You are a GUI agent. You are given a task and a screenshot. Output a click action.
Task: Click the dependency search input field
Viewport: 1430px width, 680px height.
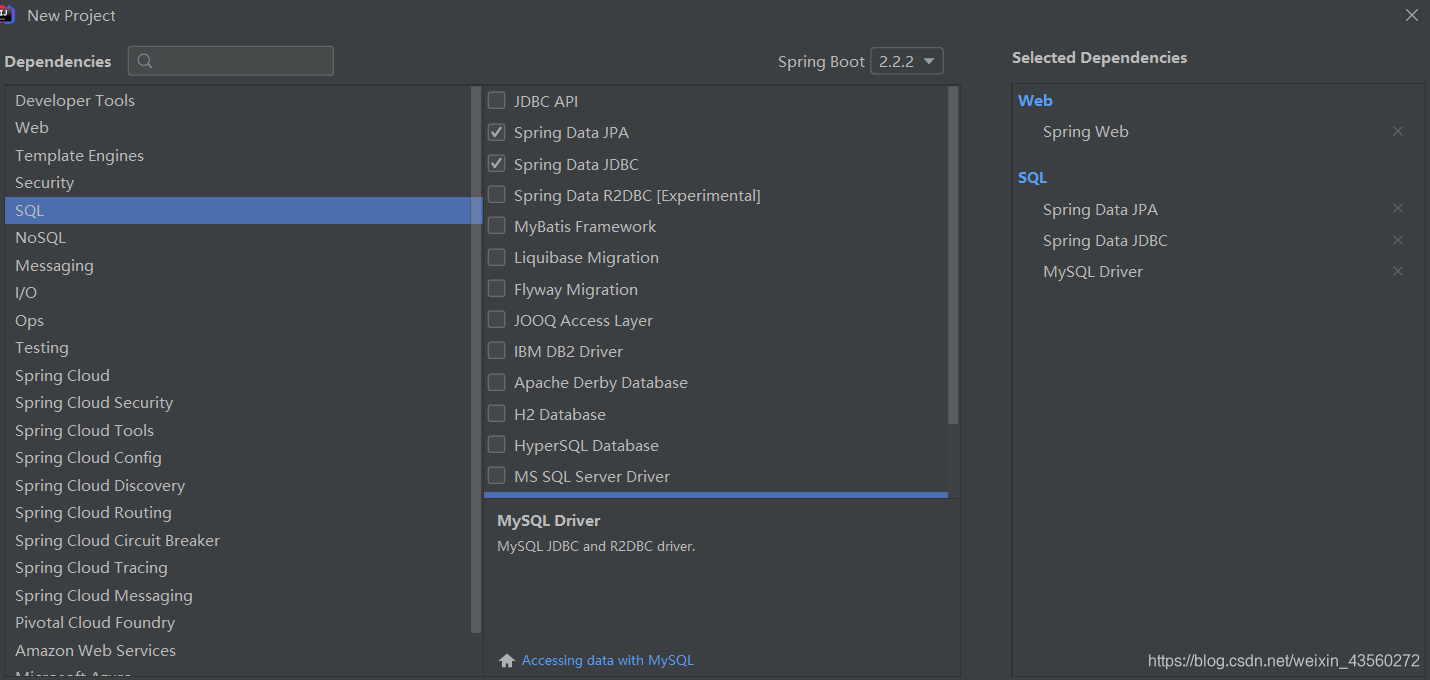pyautogui.click(x=231, y=61)
